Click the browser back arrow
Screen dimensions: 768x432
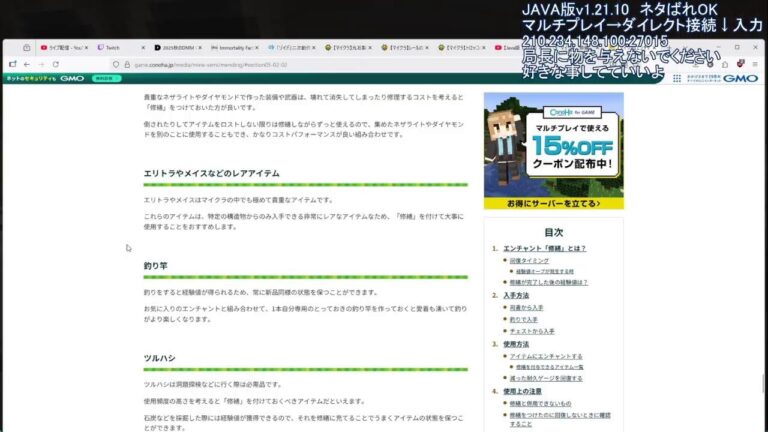click(26, 64)
